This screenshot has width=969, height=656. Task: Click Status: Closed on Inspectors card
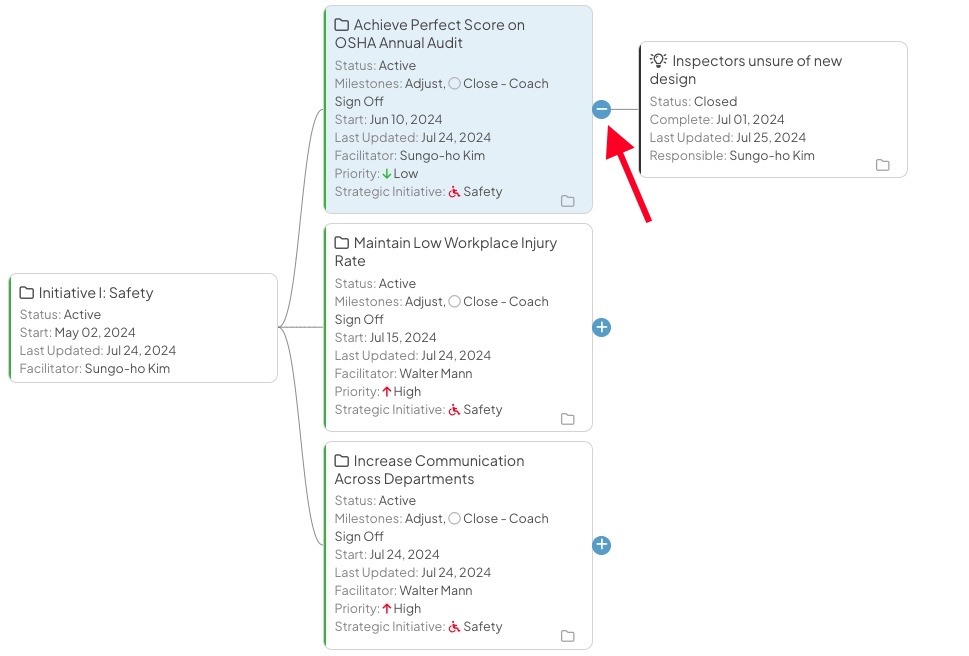pyautogui.click(x=693, y=101)
